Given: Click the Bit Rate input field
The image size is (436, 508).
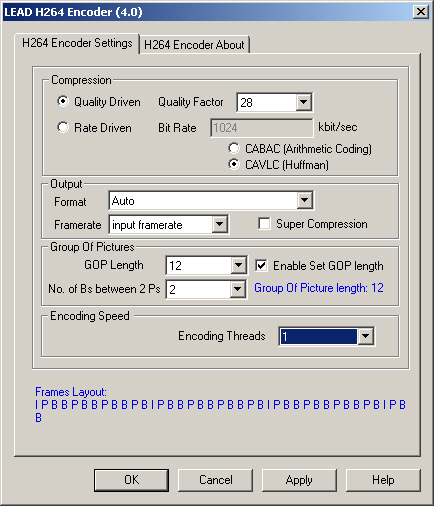Looking at the screenshot, I should click(x=262, y=128).
